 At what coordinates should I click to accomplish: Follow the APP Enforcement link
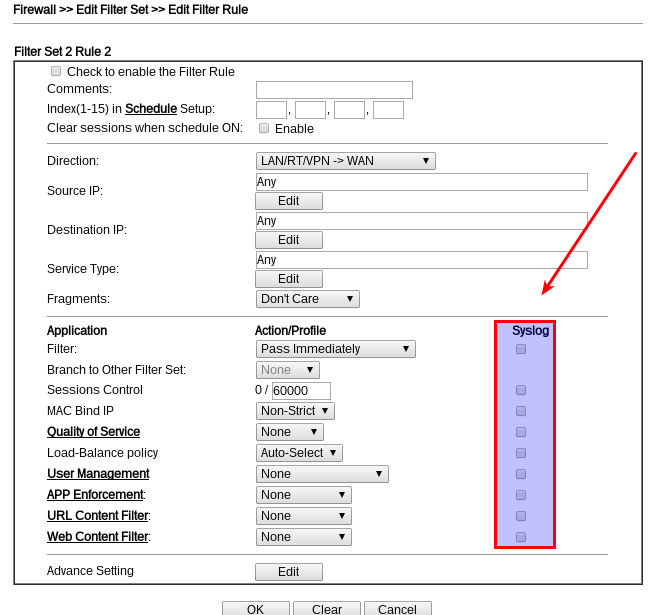click(95, 495)
